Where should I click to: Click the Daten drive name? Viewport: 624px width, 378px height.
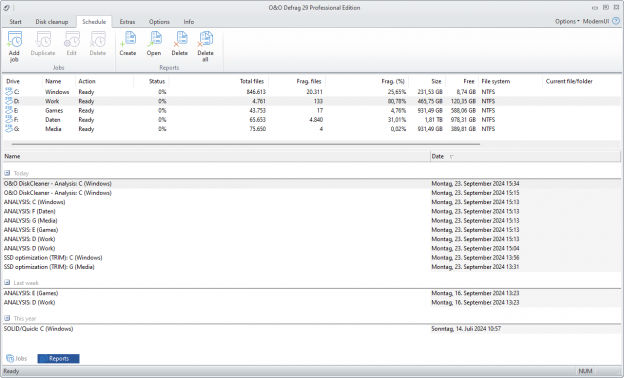tap(53, 119)
